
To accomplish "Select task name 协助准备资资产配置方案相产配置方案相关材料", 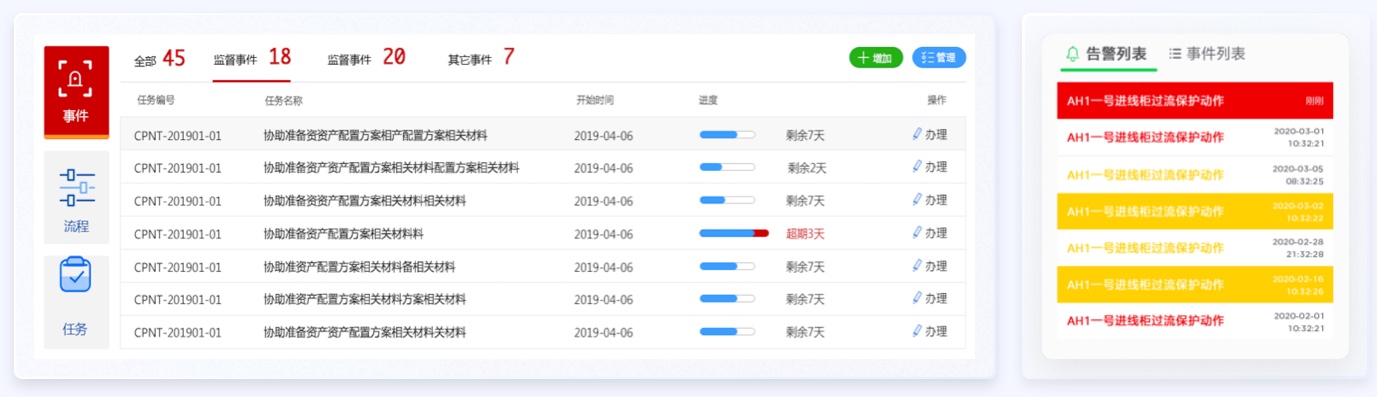I will click(375, 135).
